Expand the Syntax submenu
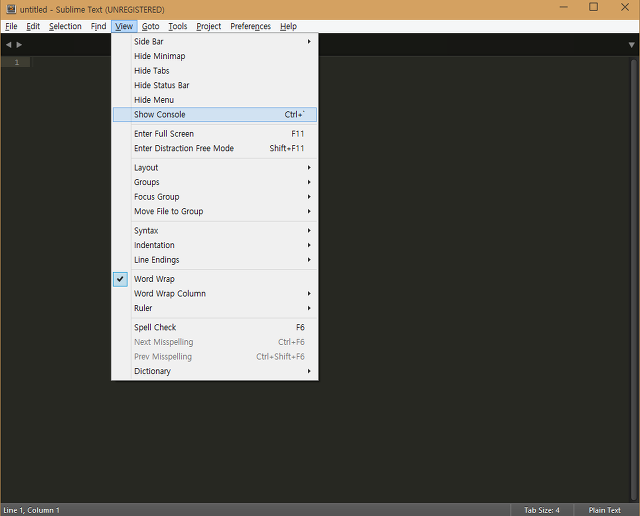The height and width of the screenshot is (516, 640). [x=215, y=231]
